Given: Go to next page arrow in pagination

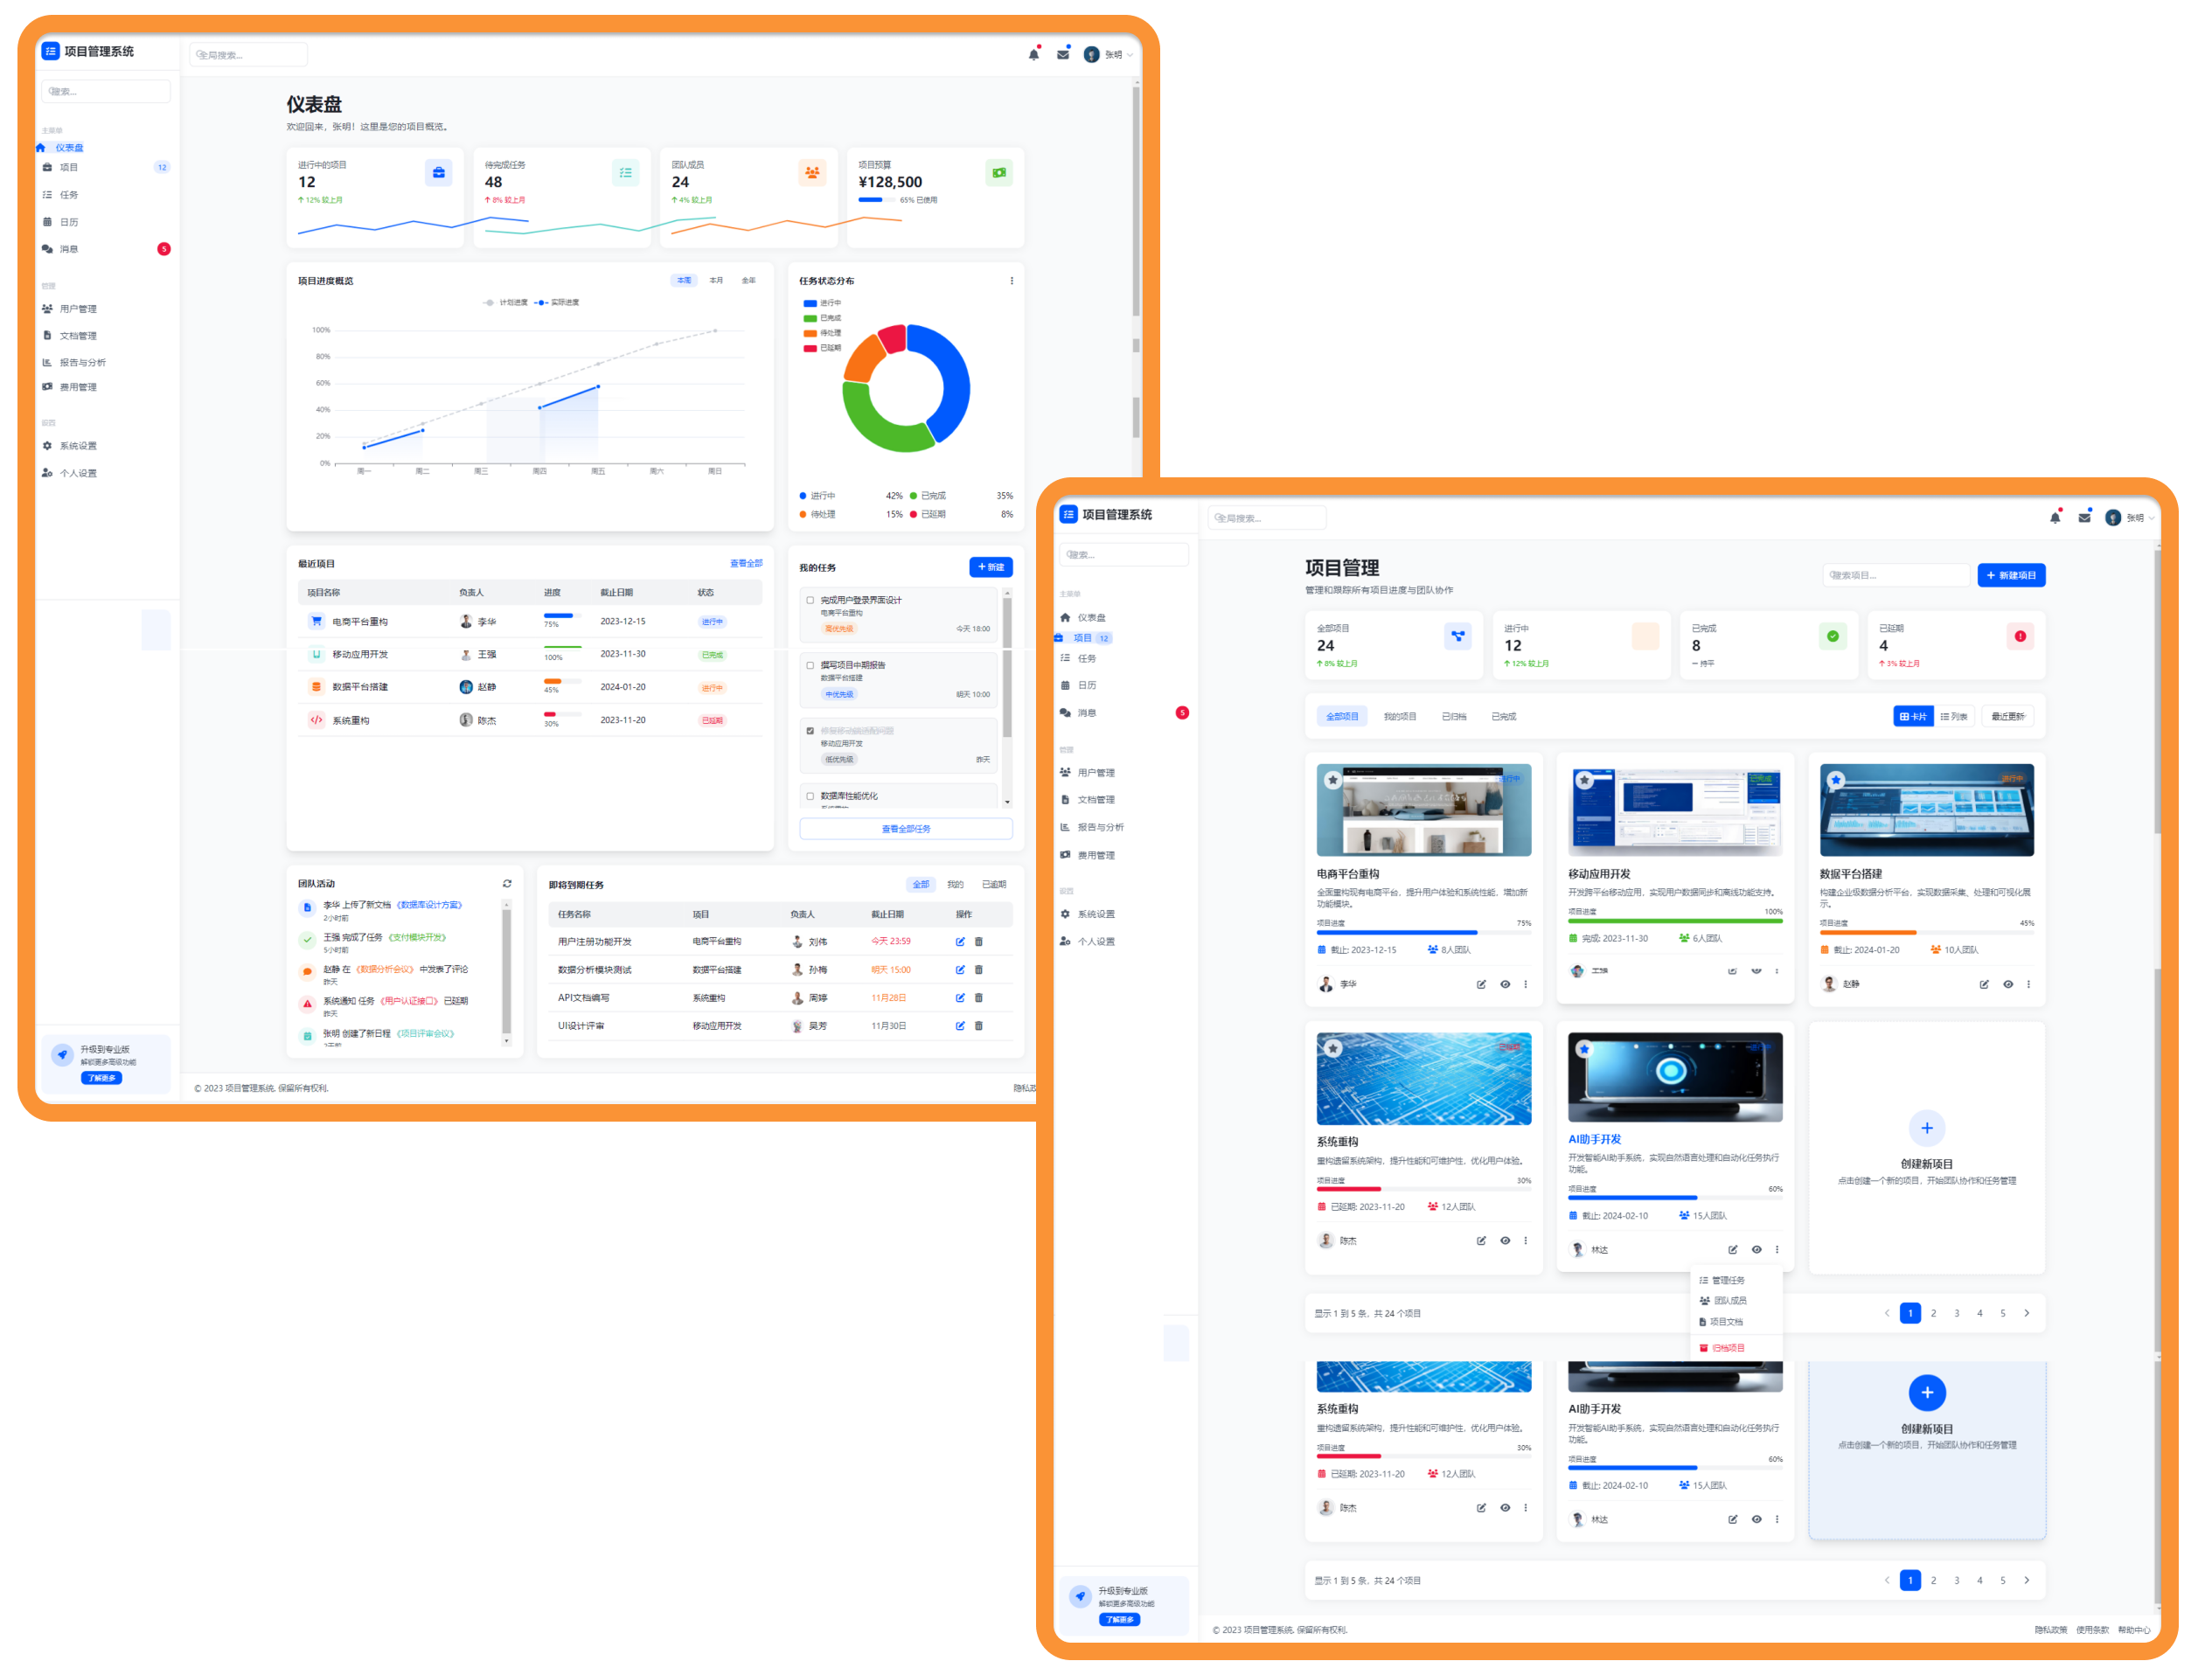Looking at the screenshot, I should [x=2026, y=1314].
